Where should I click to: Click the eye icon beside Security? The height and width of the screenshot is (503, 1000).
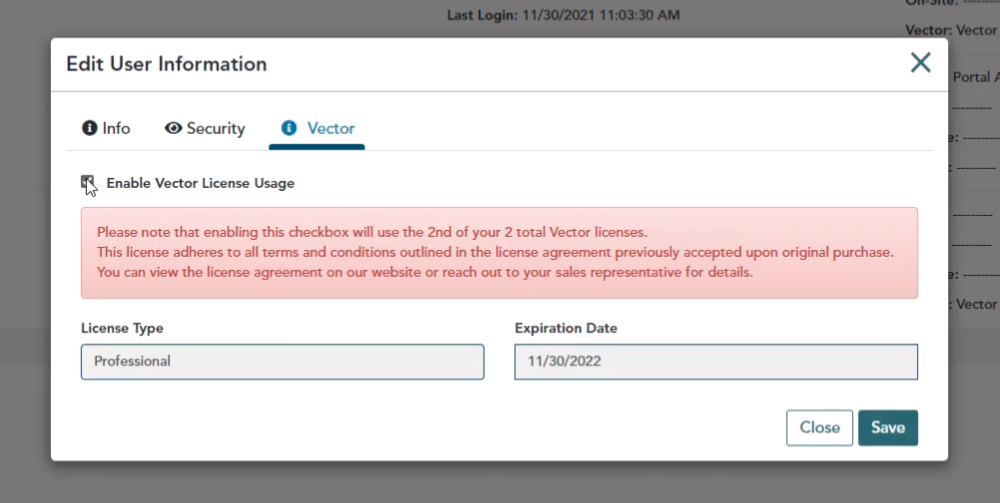tap(173, 128)
